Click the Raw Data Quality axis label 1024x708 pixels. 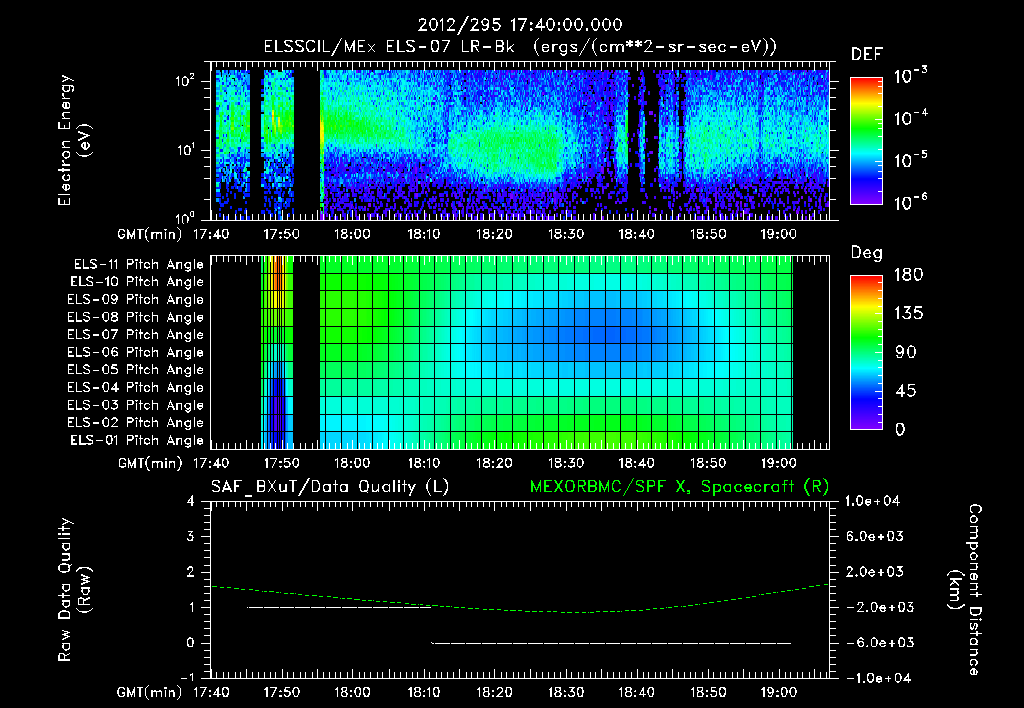point(74,590)
